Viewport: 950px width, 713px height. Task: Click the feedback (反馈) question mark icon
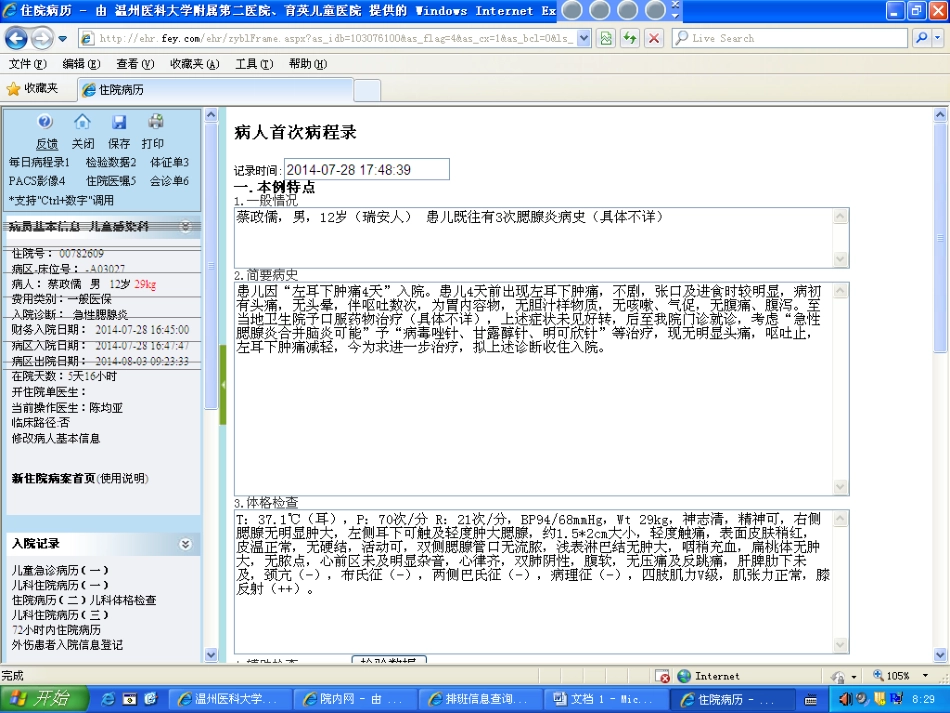pos(45,122)
